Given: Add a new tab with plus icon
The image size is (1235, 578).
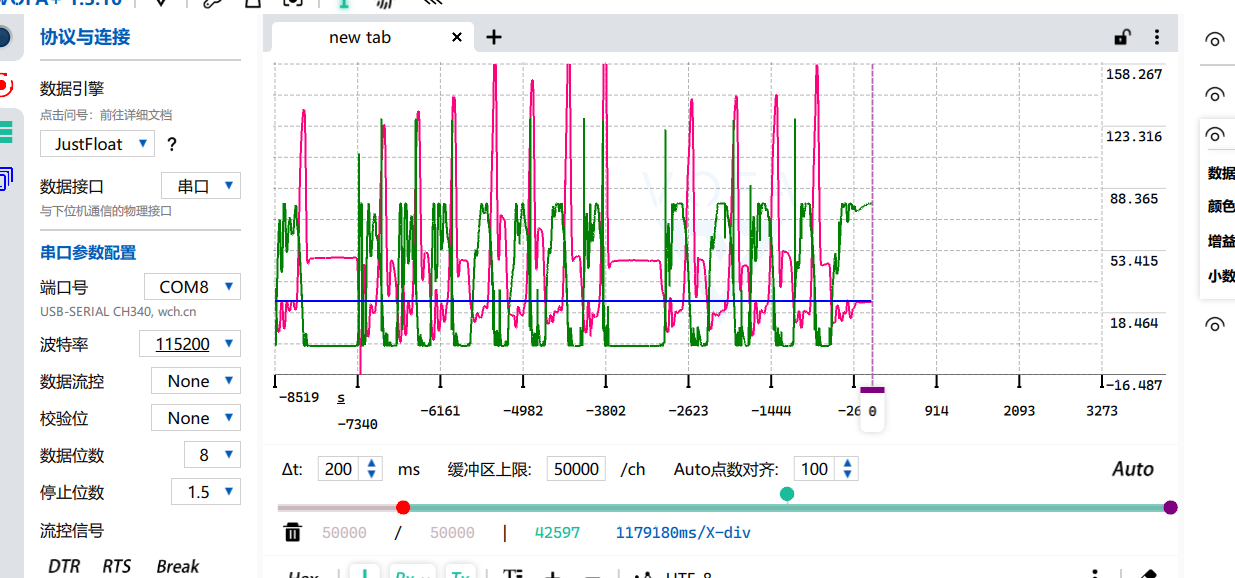Looking at the screenshot, I should coord(494,37).
